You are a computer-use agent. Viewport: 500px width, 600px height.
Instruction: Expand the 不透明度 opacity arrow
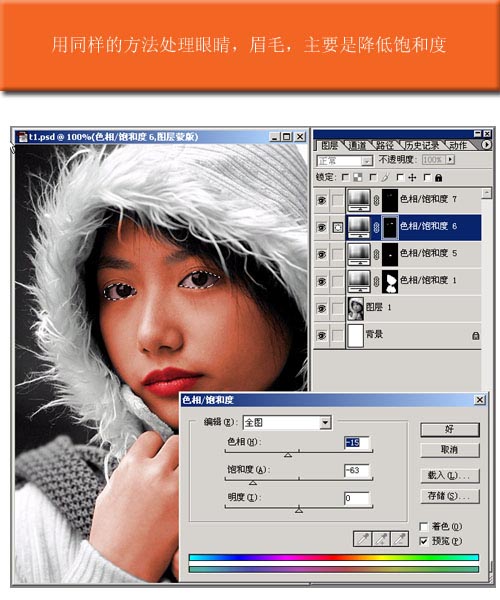[450, 159]
